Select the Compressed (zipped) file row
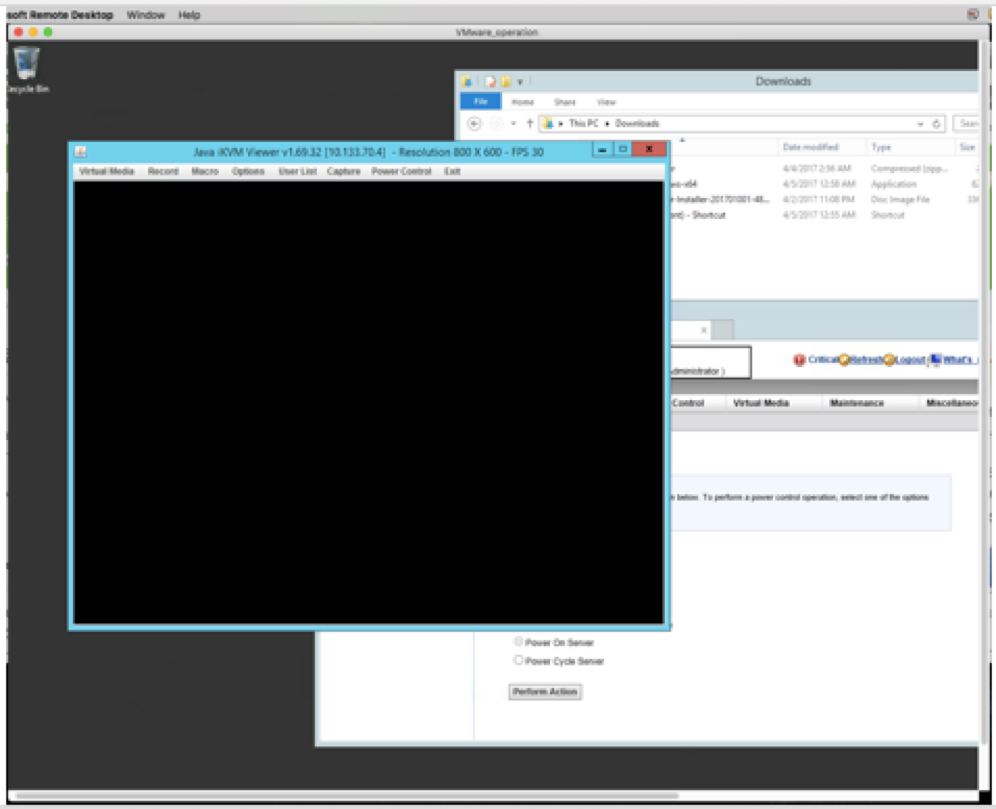Image resolution: width=996 pixels, height=809 pixels. pos(823,168)
